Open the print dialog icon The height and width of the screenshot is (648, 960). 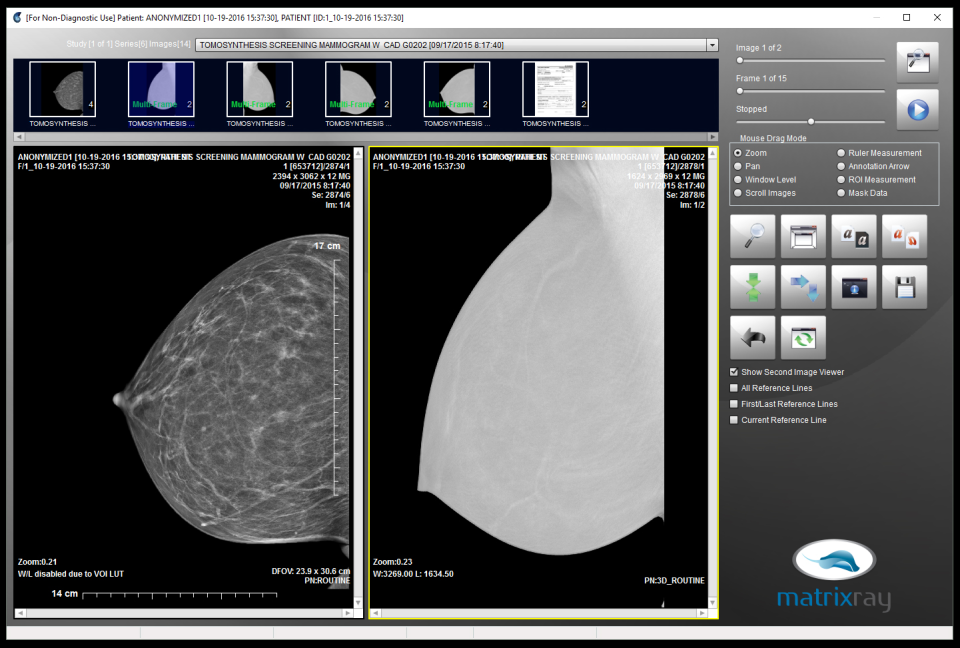click(x=802, y=236)
